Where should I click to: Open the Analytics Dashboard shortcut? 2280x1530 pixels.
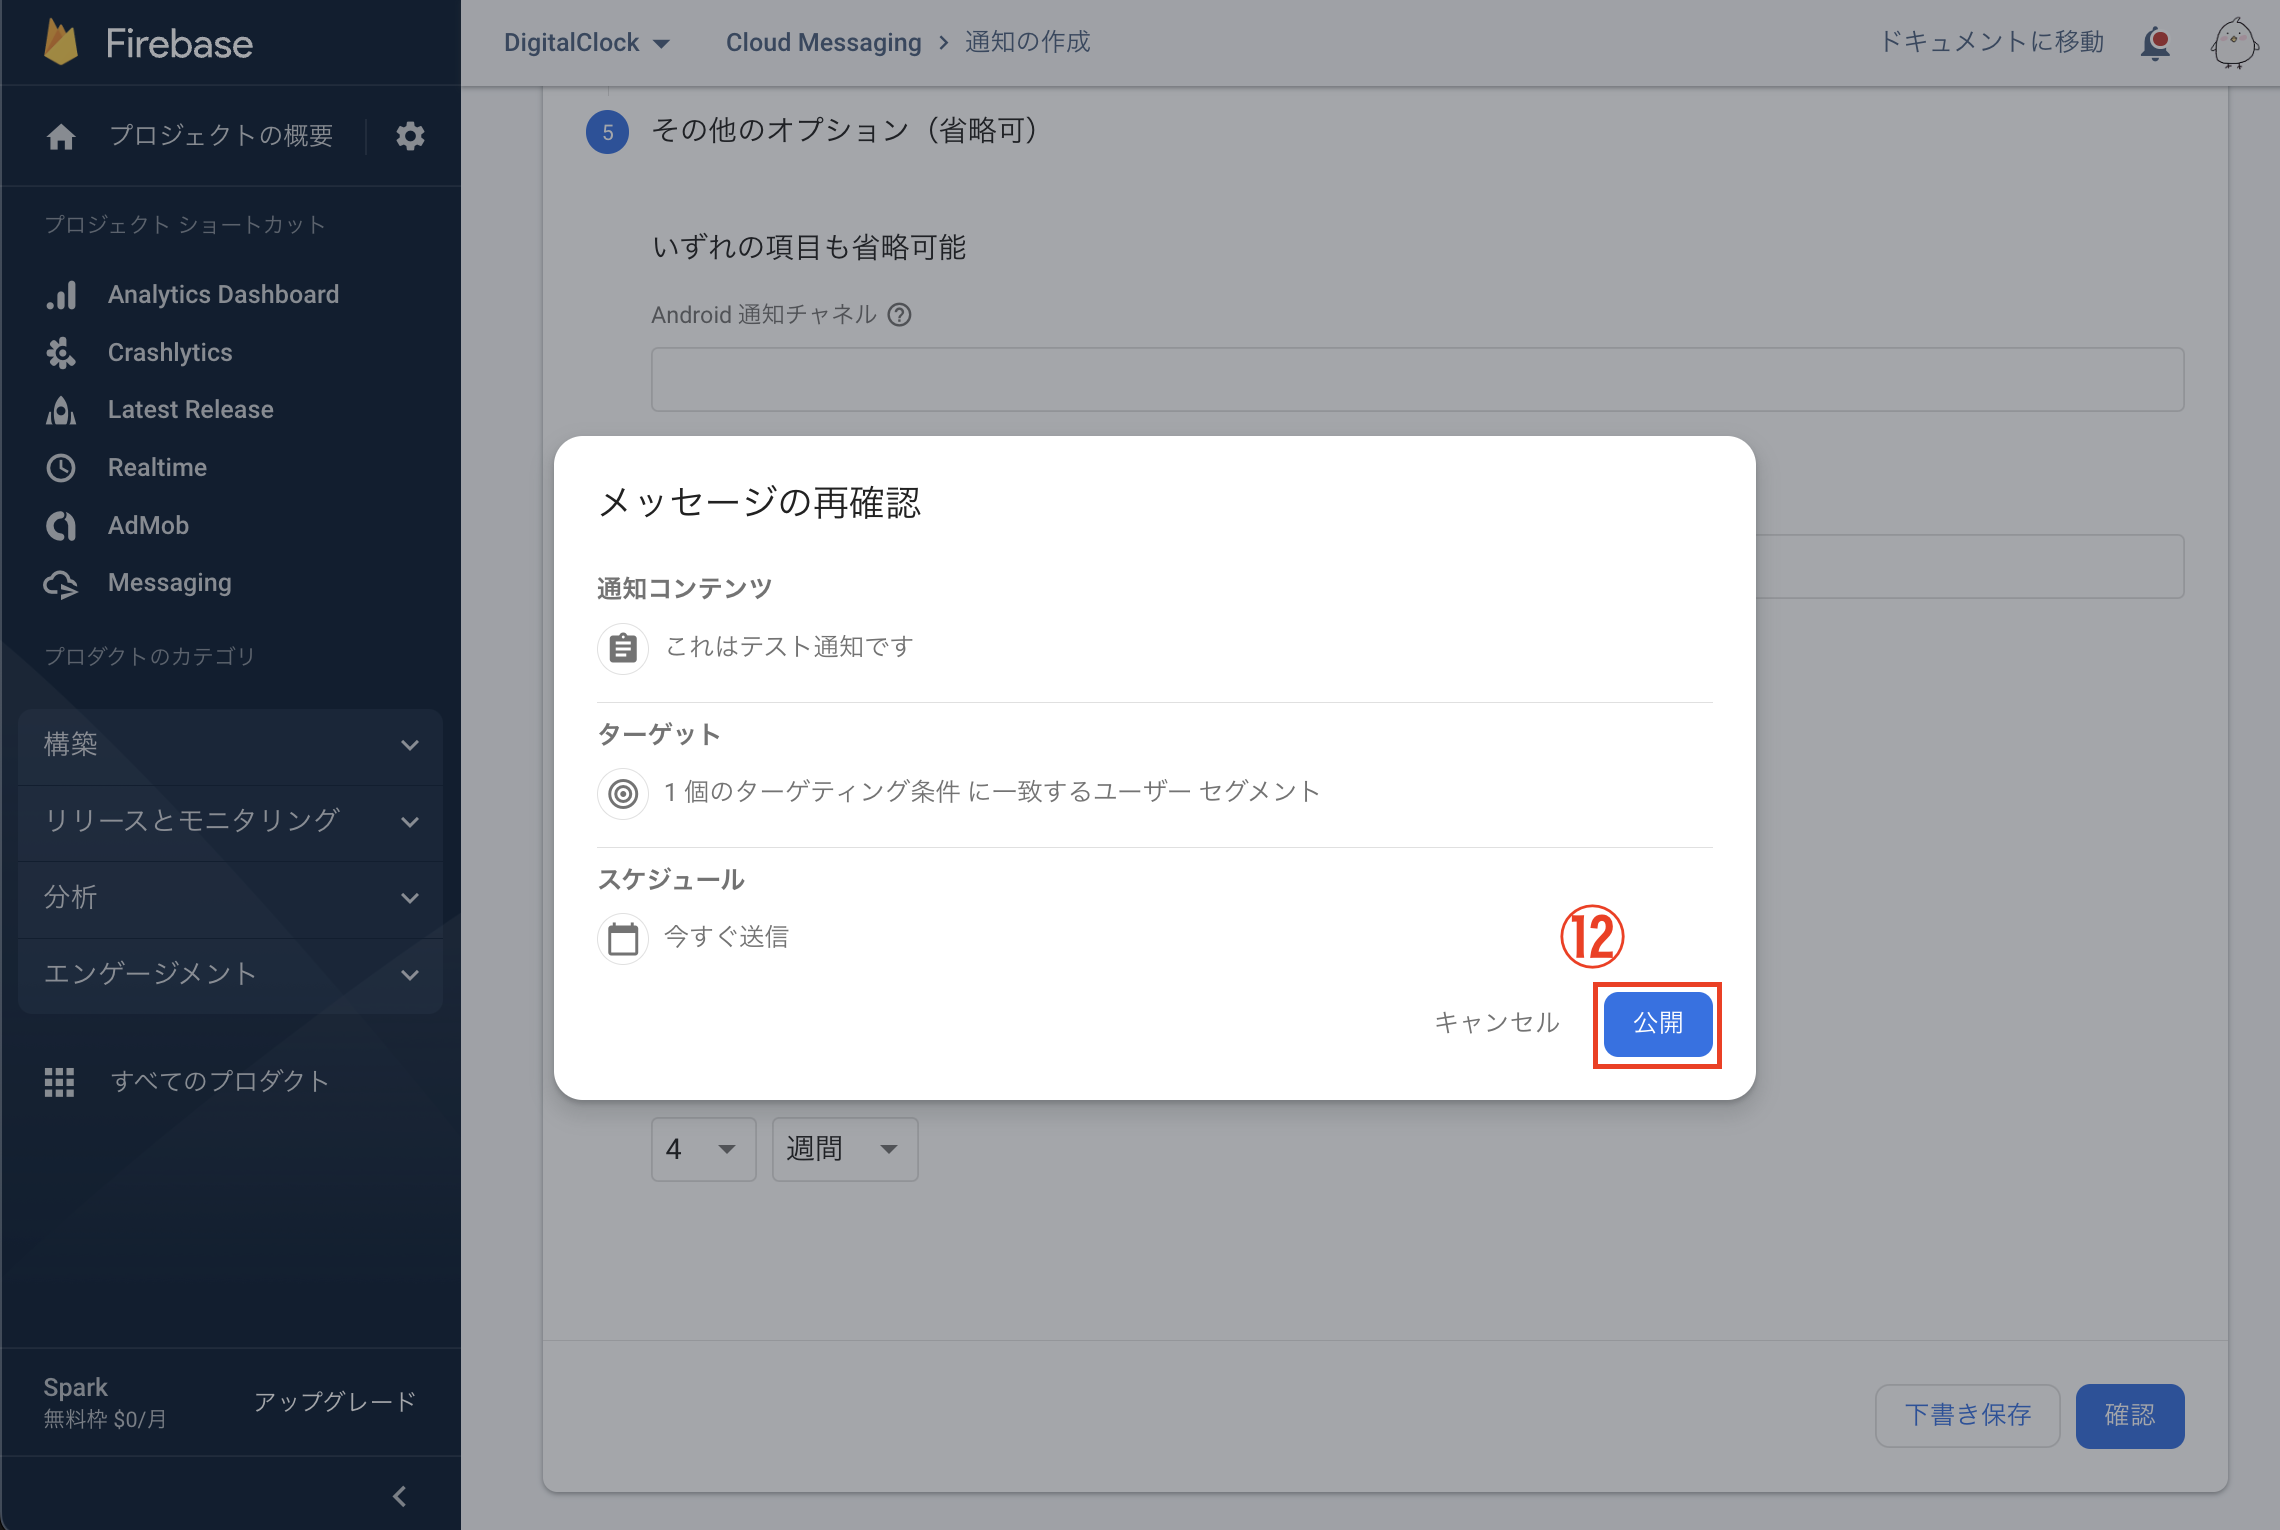pyautogui.click(x=223, y=294)
